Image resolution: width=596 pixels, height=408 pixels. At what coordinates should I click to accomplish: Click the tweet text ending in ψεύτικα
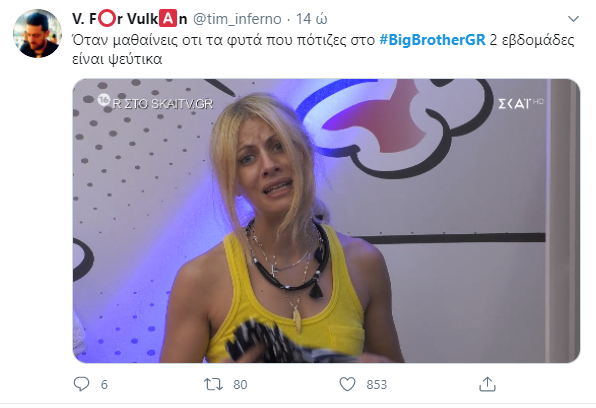(x=323, y=49)
